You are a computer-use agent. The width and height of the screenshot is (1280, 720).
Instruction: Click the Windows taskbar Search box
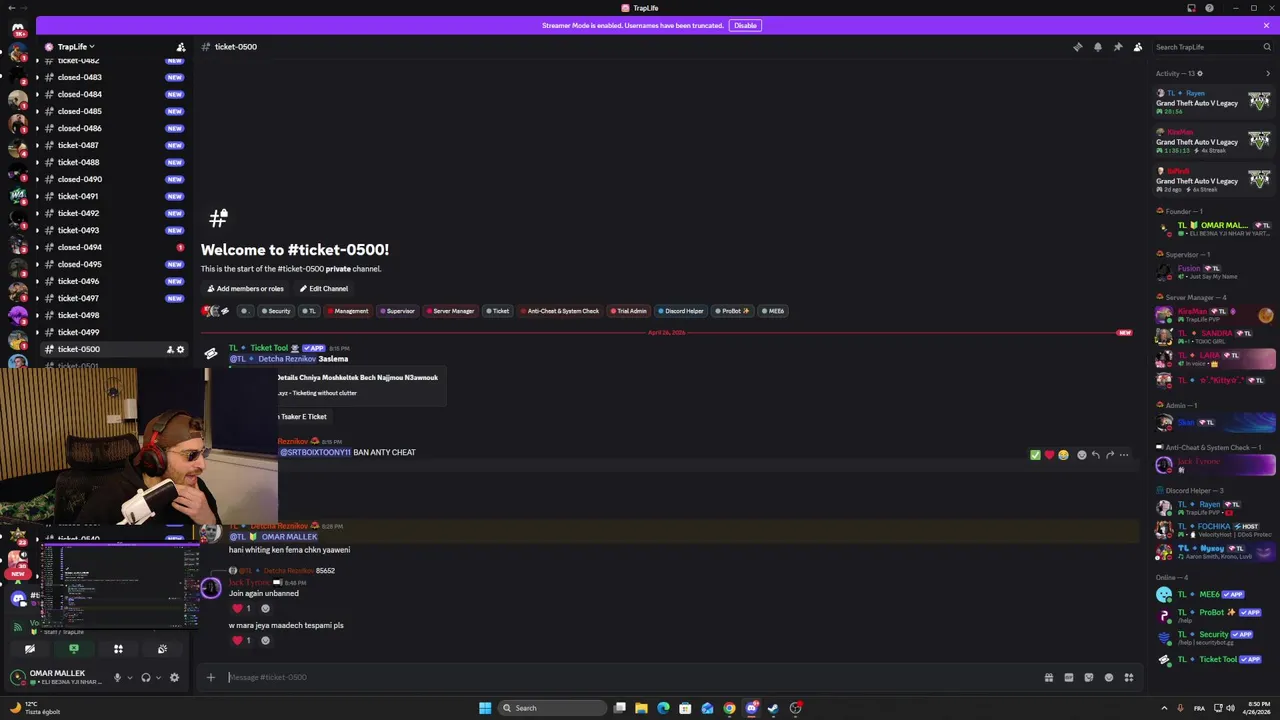click(x=553, y=708)
